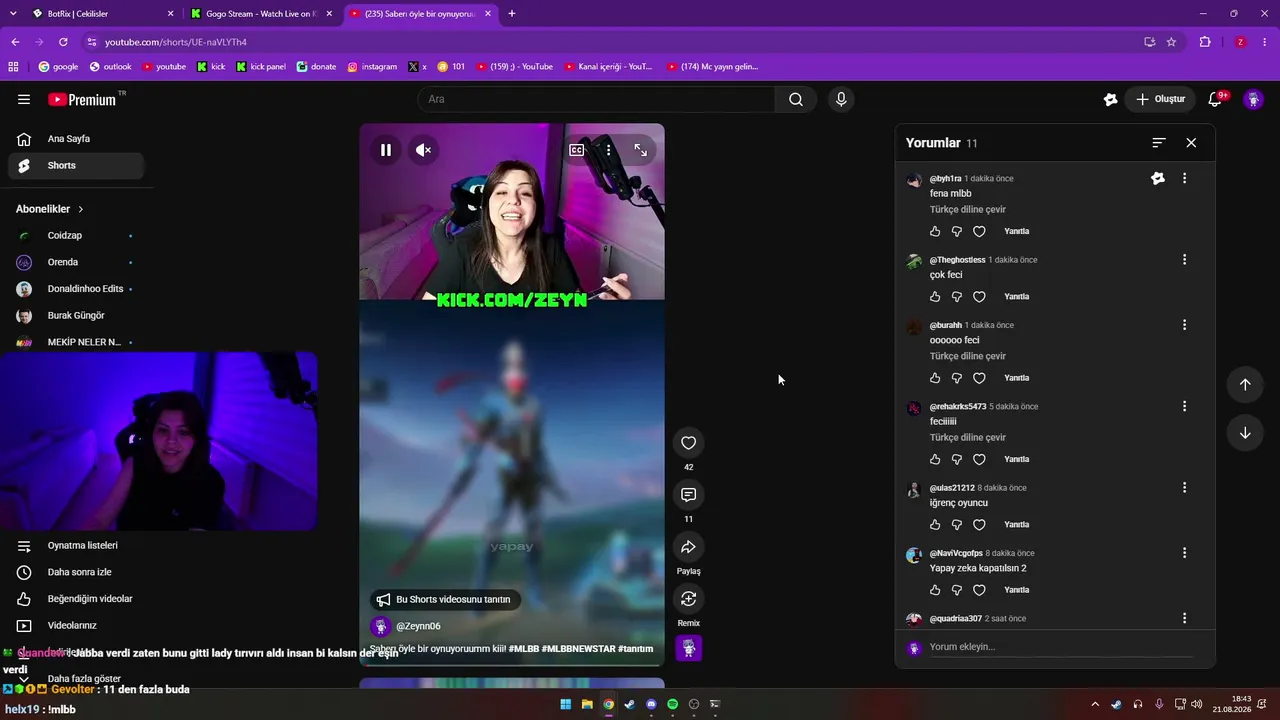This screenshot has width=1280, height=720.
Task: Open the Oluştur create menu
Action: [1160, 99]
